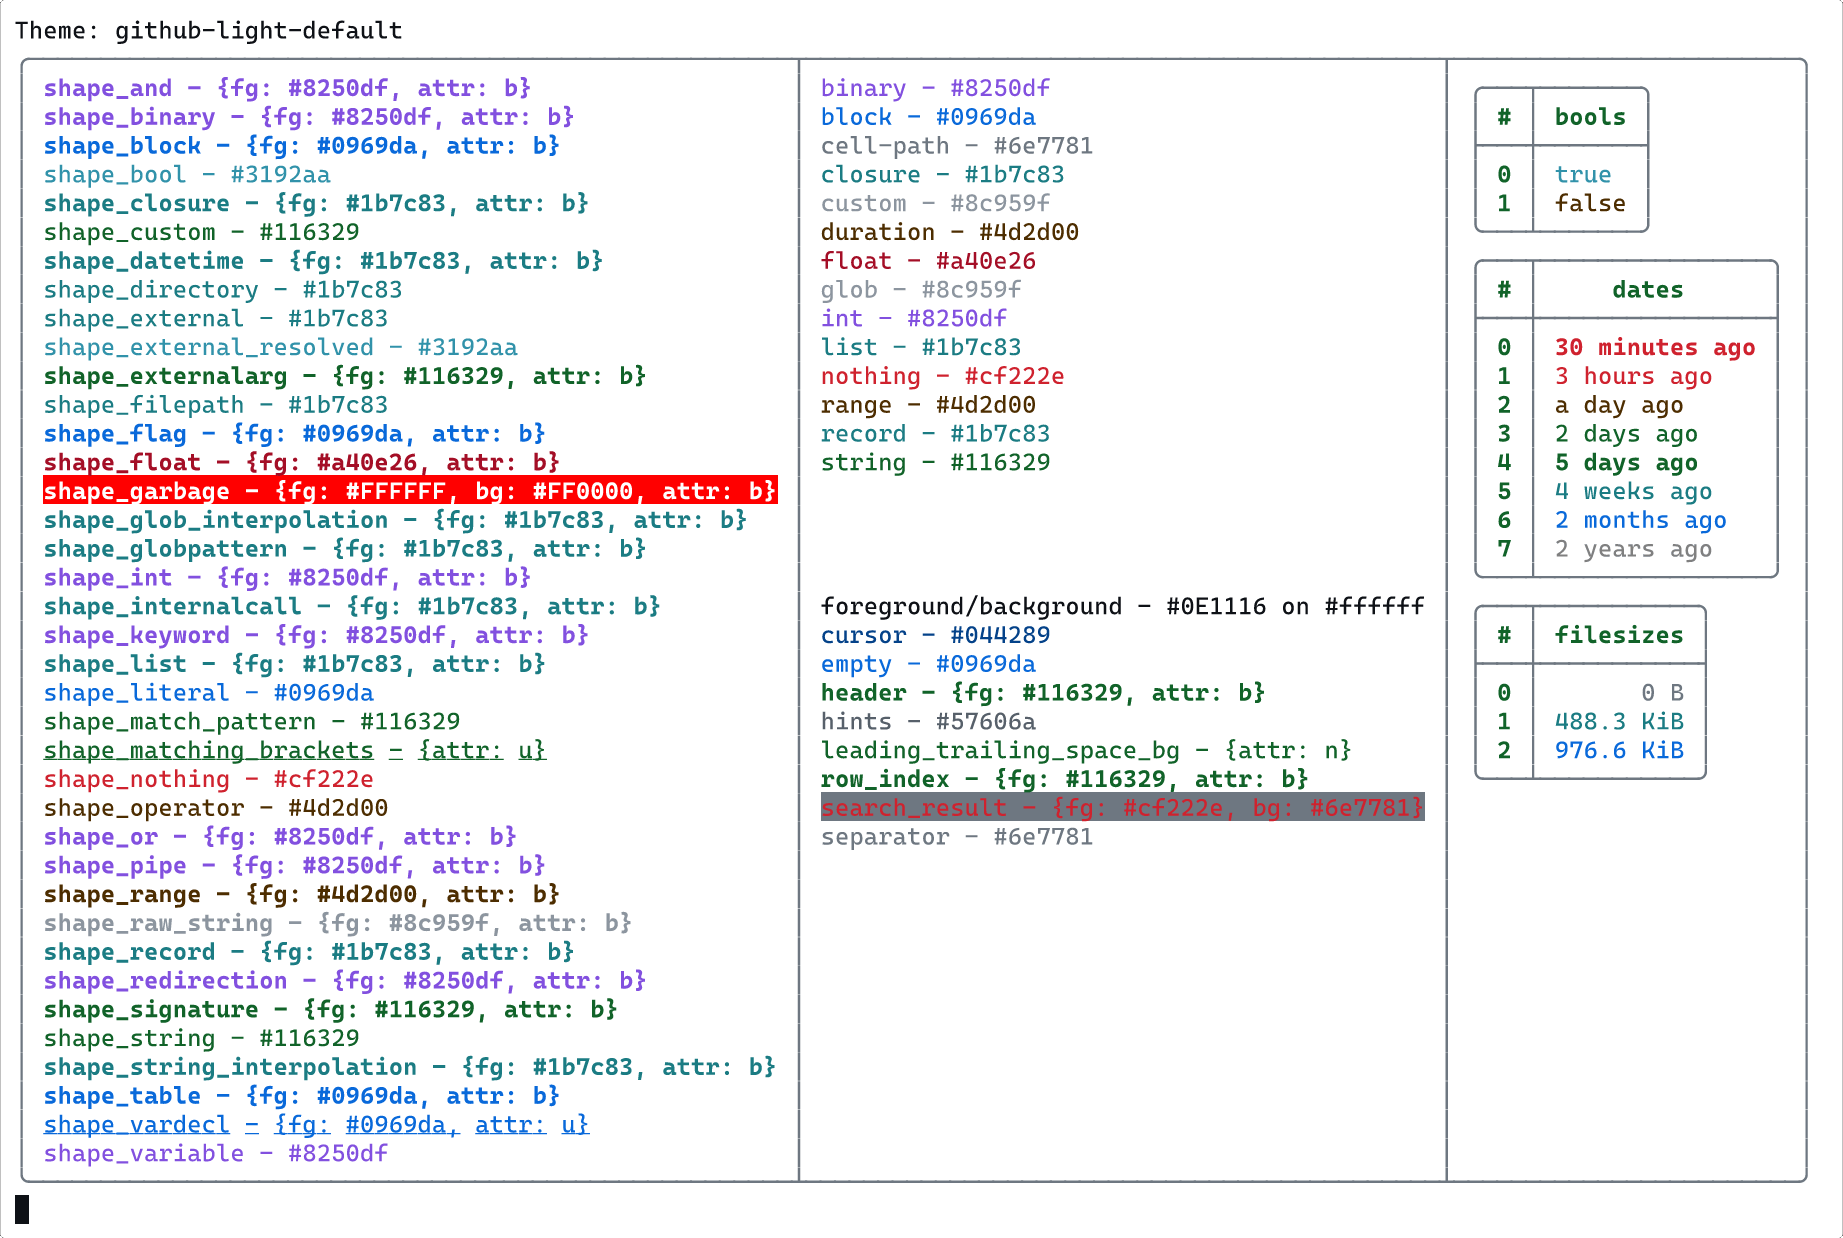The height and width of the screenshot is (1238, 1843).
Task: Click the "2 years ago" date row
Action: pos(1632,549)
